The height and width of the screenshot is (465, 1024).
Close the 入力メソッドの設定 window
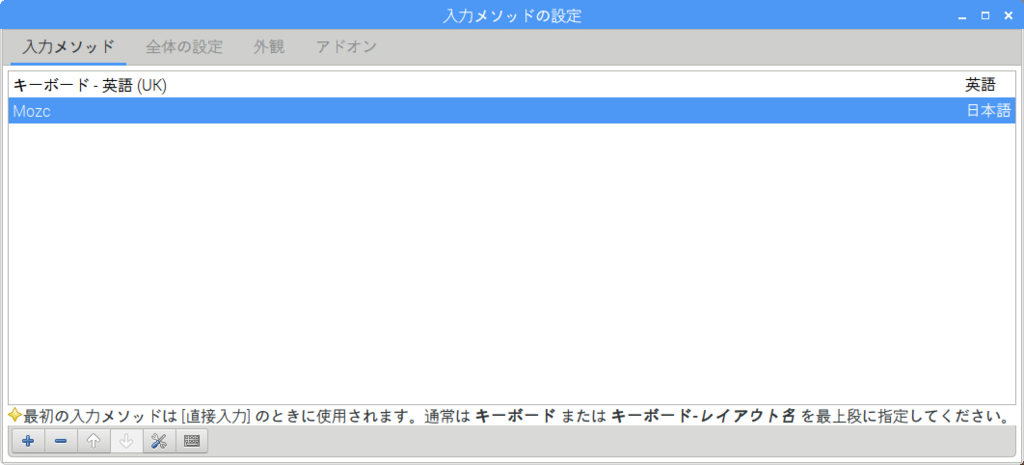coord(1008,16)
